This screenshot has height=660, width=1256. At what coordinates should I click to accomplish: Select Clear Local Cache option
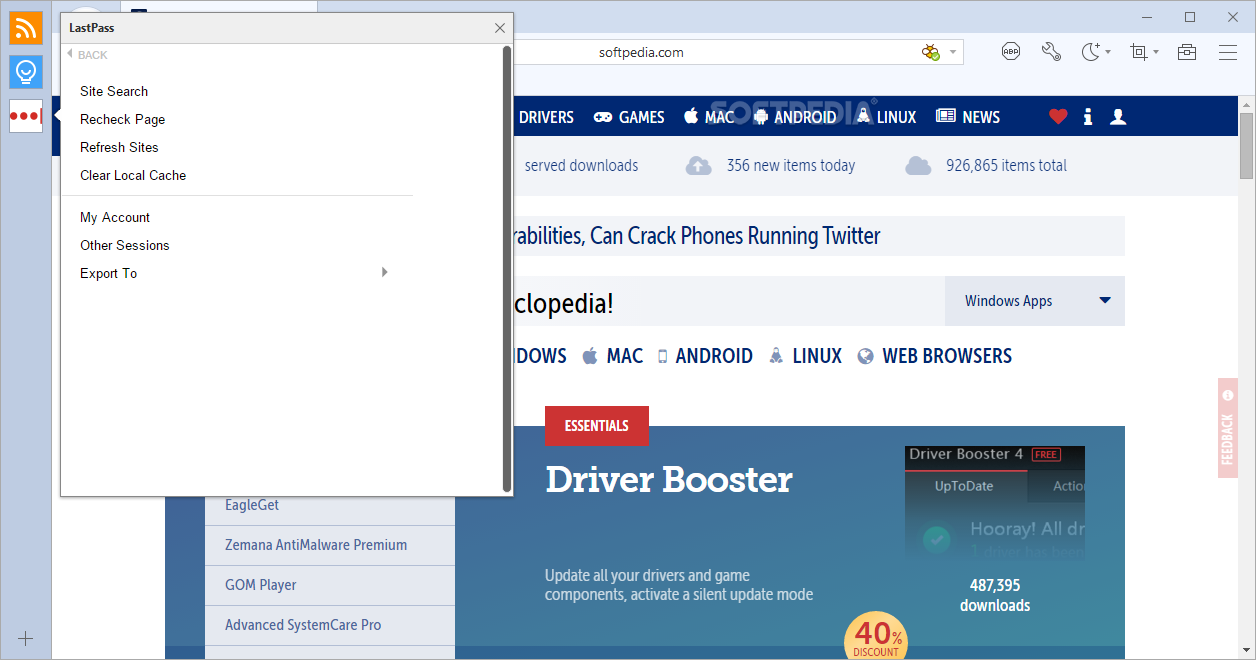(133, 175)
